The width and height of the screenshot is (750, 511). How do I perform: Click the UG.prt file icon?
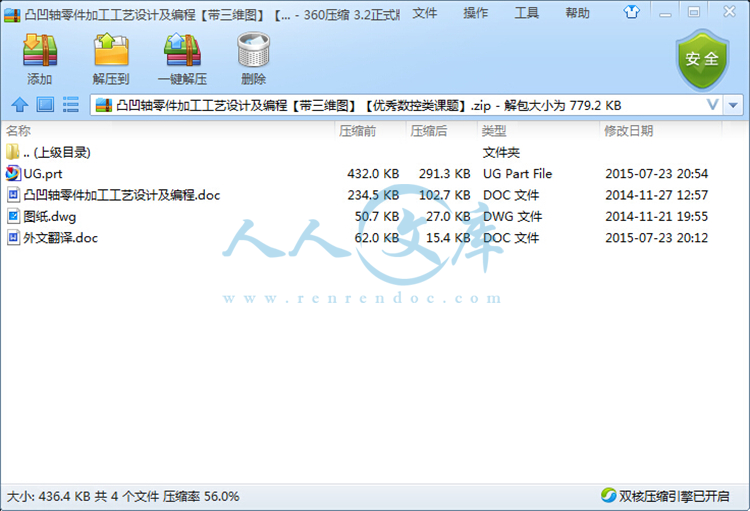13,173
